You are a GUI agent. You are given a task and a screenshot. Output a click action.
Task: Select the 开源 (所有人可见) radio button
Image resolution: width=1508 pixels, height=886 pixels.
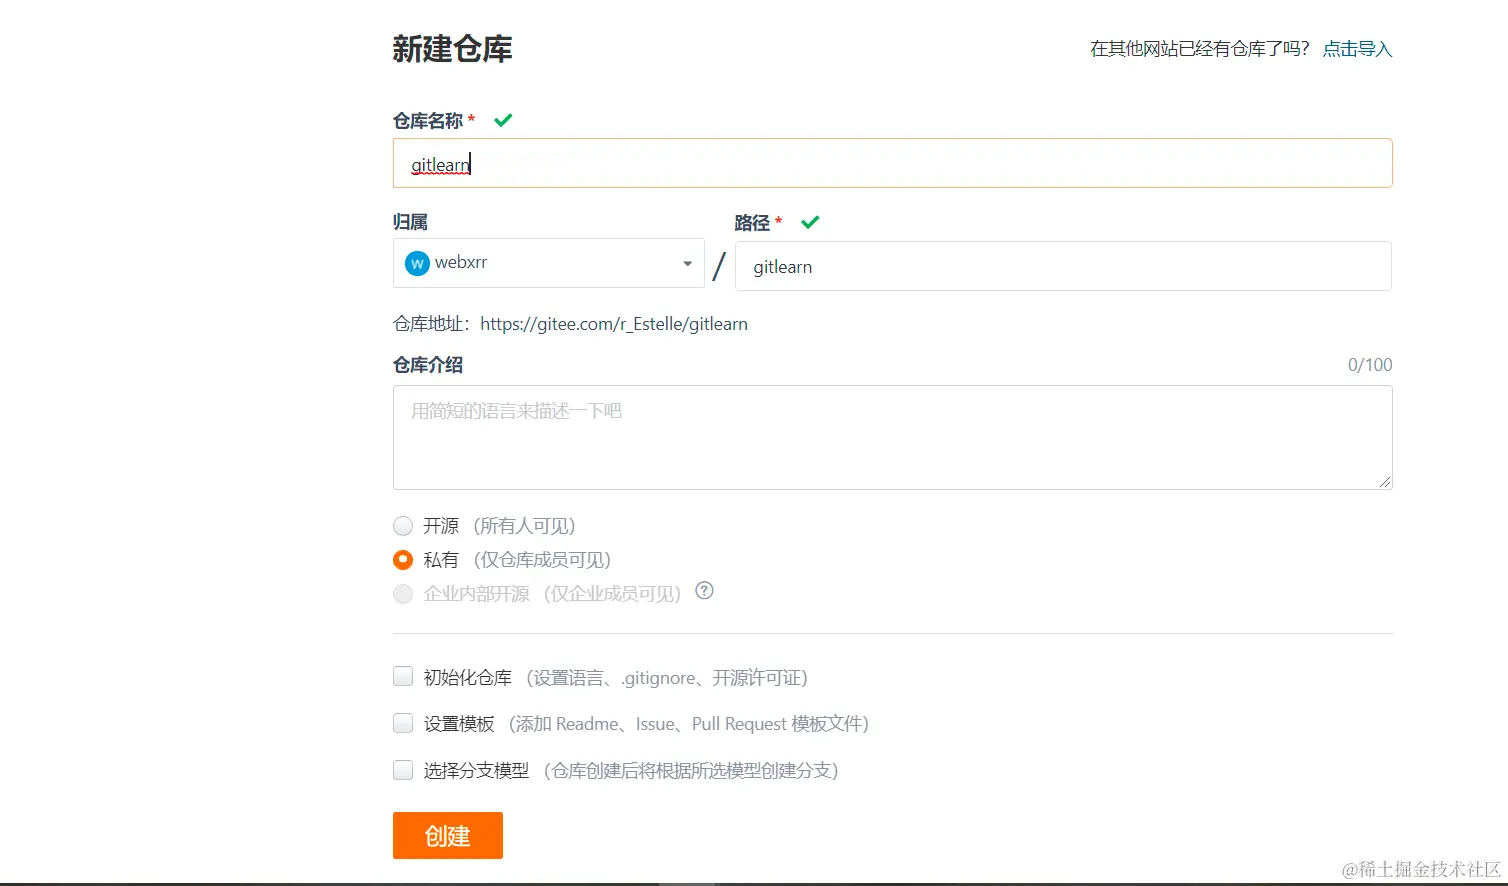pyautogui.click(x=403, y=526)
